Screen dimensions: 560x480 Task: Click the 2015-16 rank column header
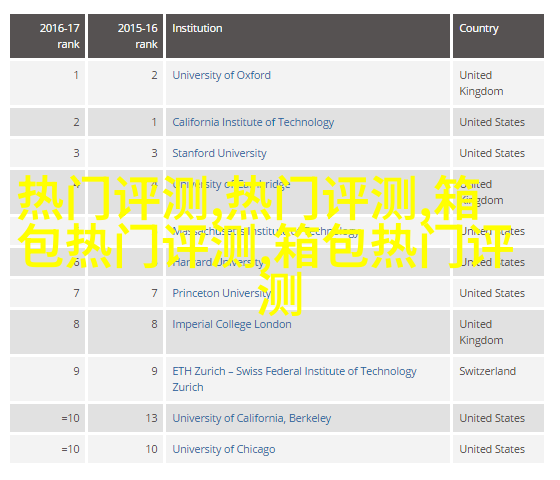tap(125, 36)
